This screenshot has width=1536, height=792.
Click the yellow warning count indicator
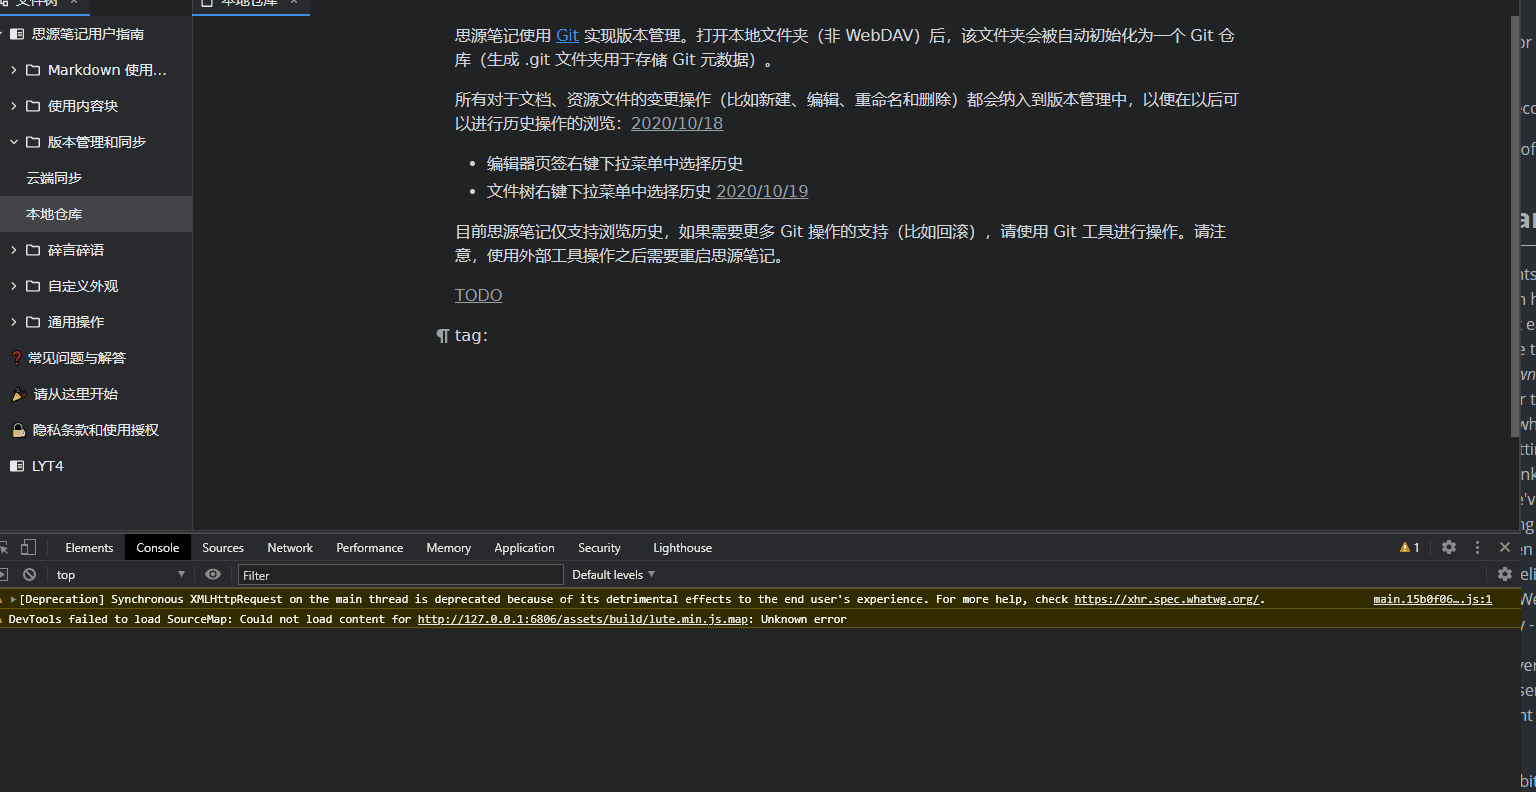click(x=1410, y=547)
